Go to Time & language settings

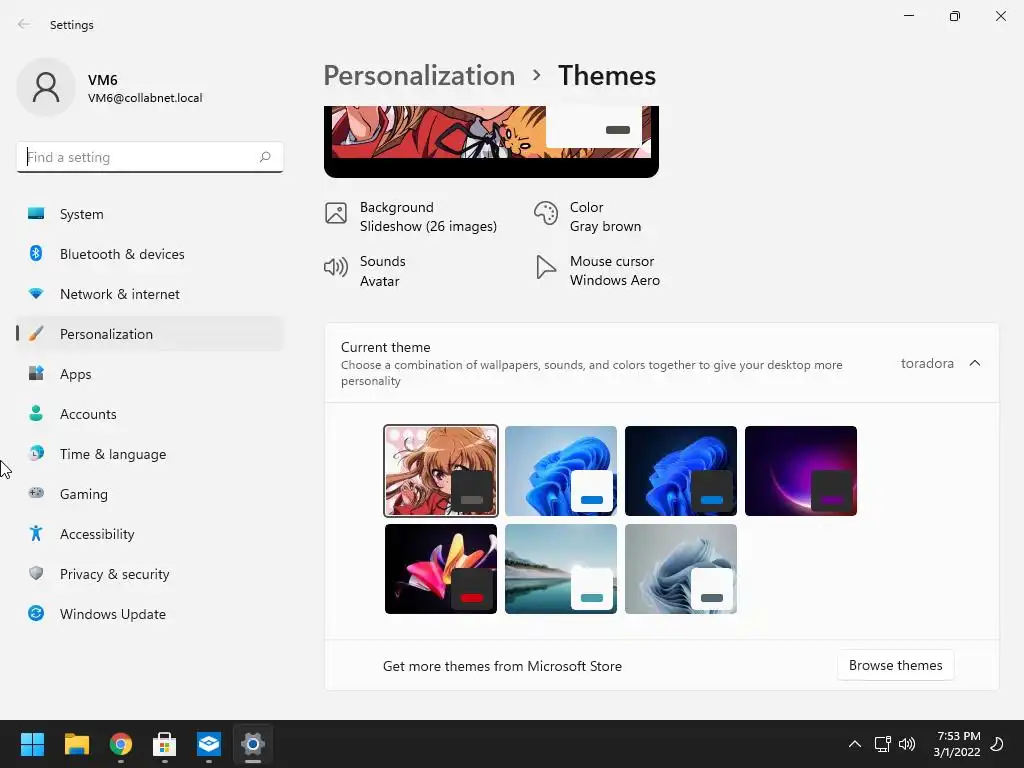[x=150, y=454]
